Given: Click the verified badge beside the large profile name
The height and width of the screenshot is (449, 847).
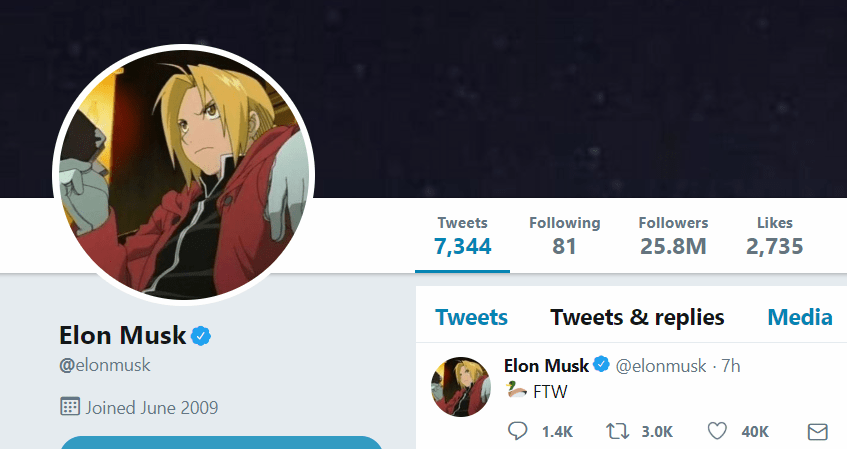Looking at the screenshot, I should pyautogui.click(x=201, y=335).
